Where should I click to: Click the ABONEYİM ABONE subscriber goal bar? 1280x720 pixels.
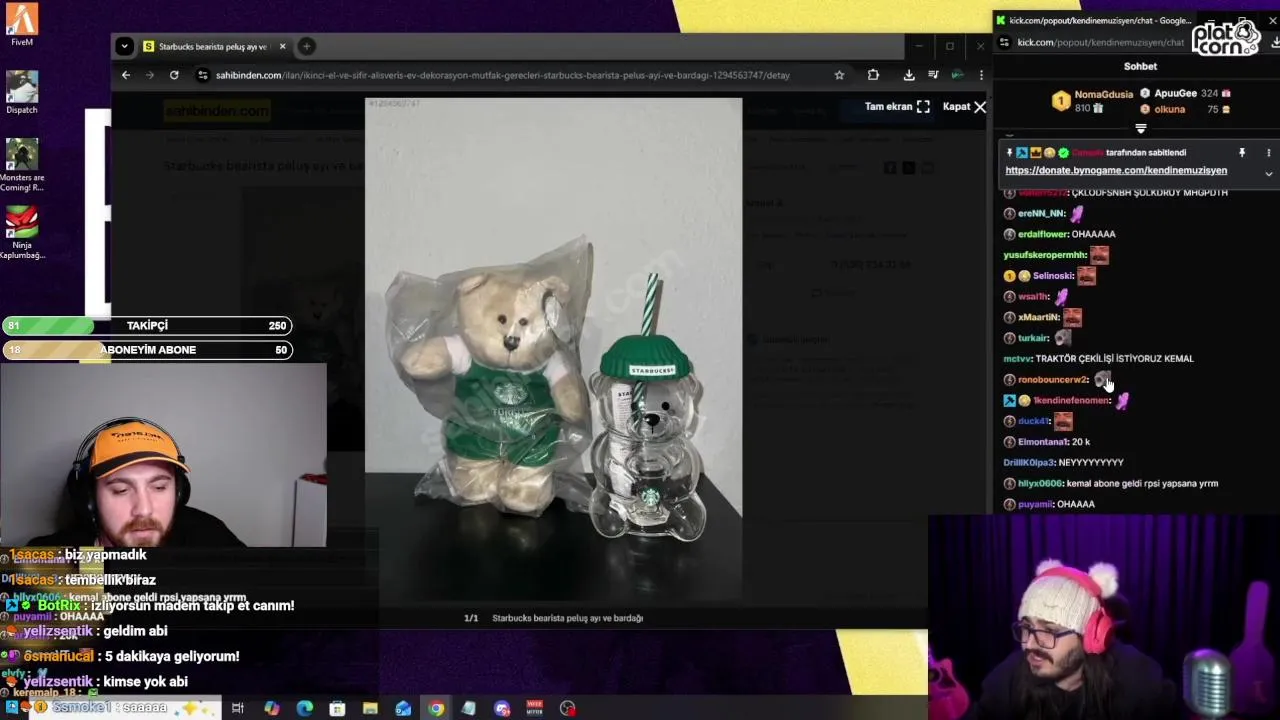pyautogui.click(x=147, y=350)
